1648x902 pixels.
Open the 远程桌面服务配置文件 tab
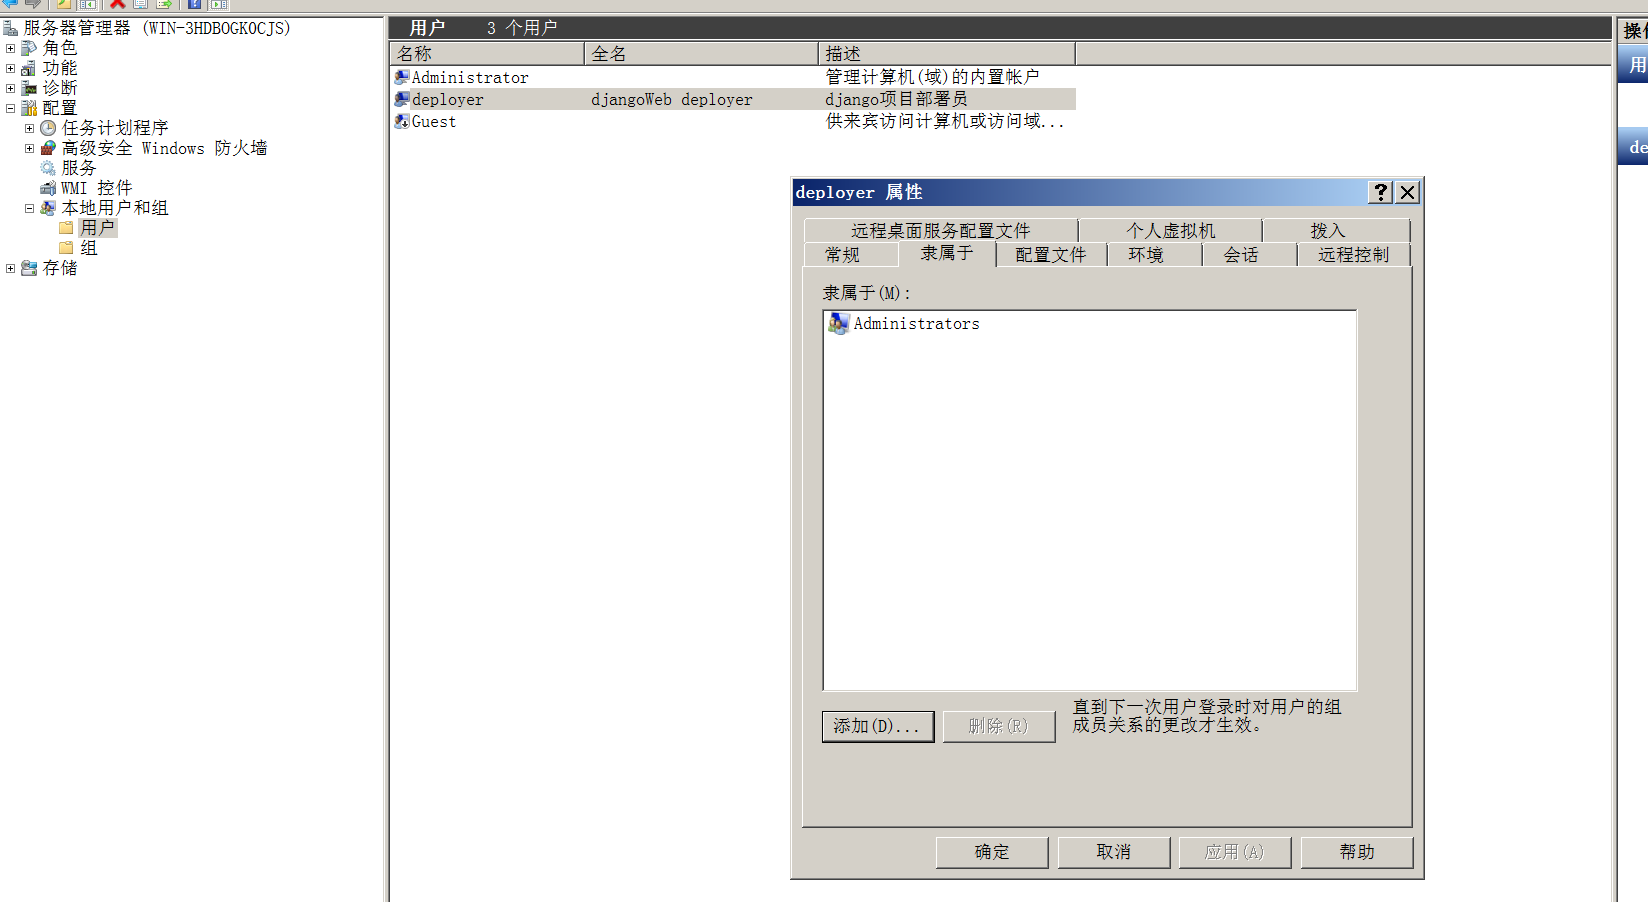pyautogui.click(x=941, y=229)
